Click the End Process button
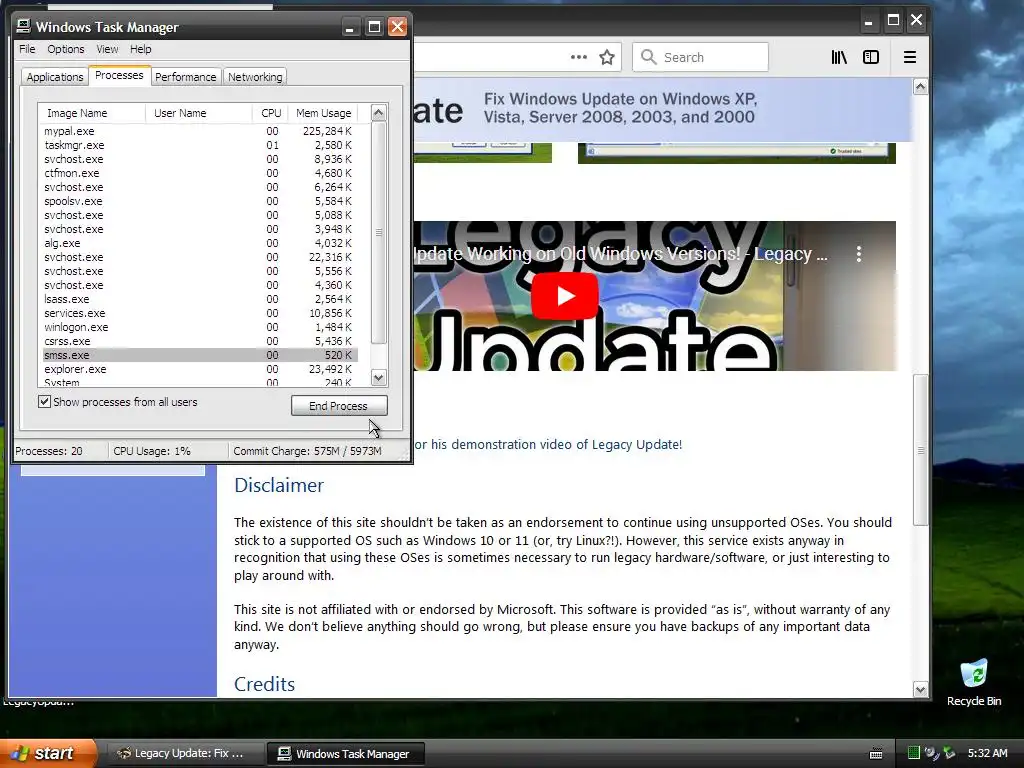This screenshot has width=1024, height=768. click(x=339, y=406)
